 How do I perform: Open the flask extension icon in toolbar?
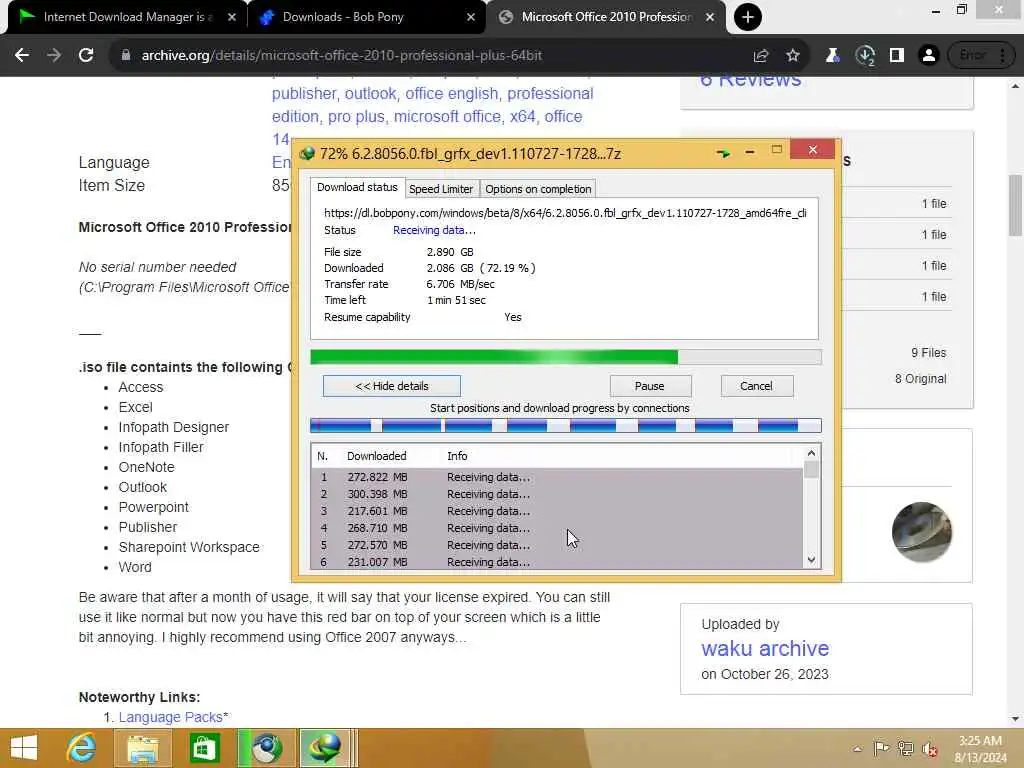pos(833,56)
